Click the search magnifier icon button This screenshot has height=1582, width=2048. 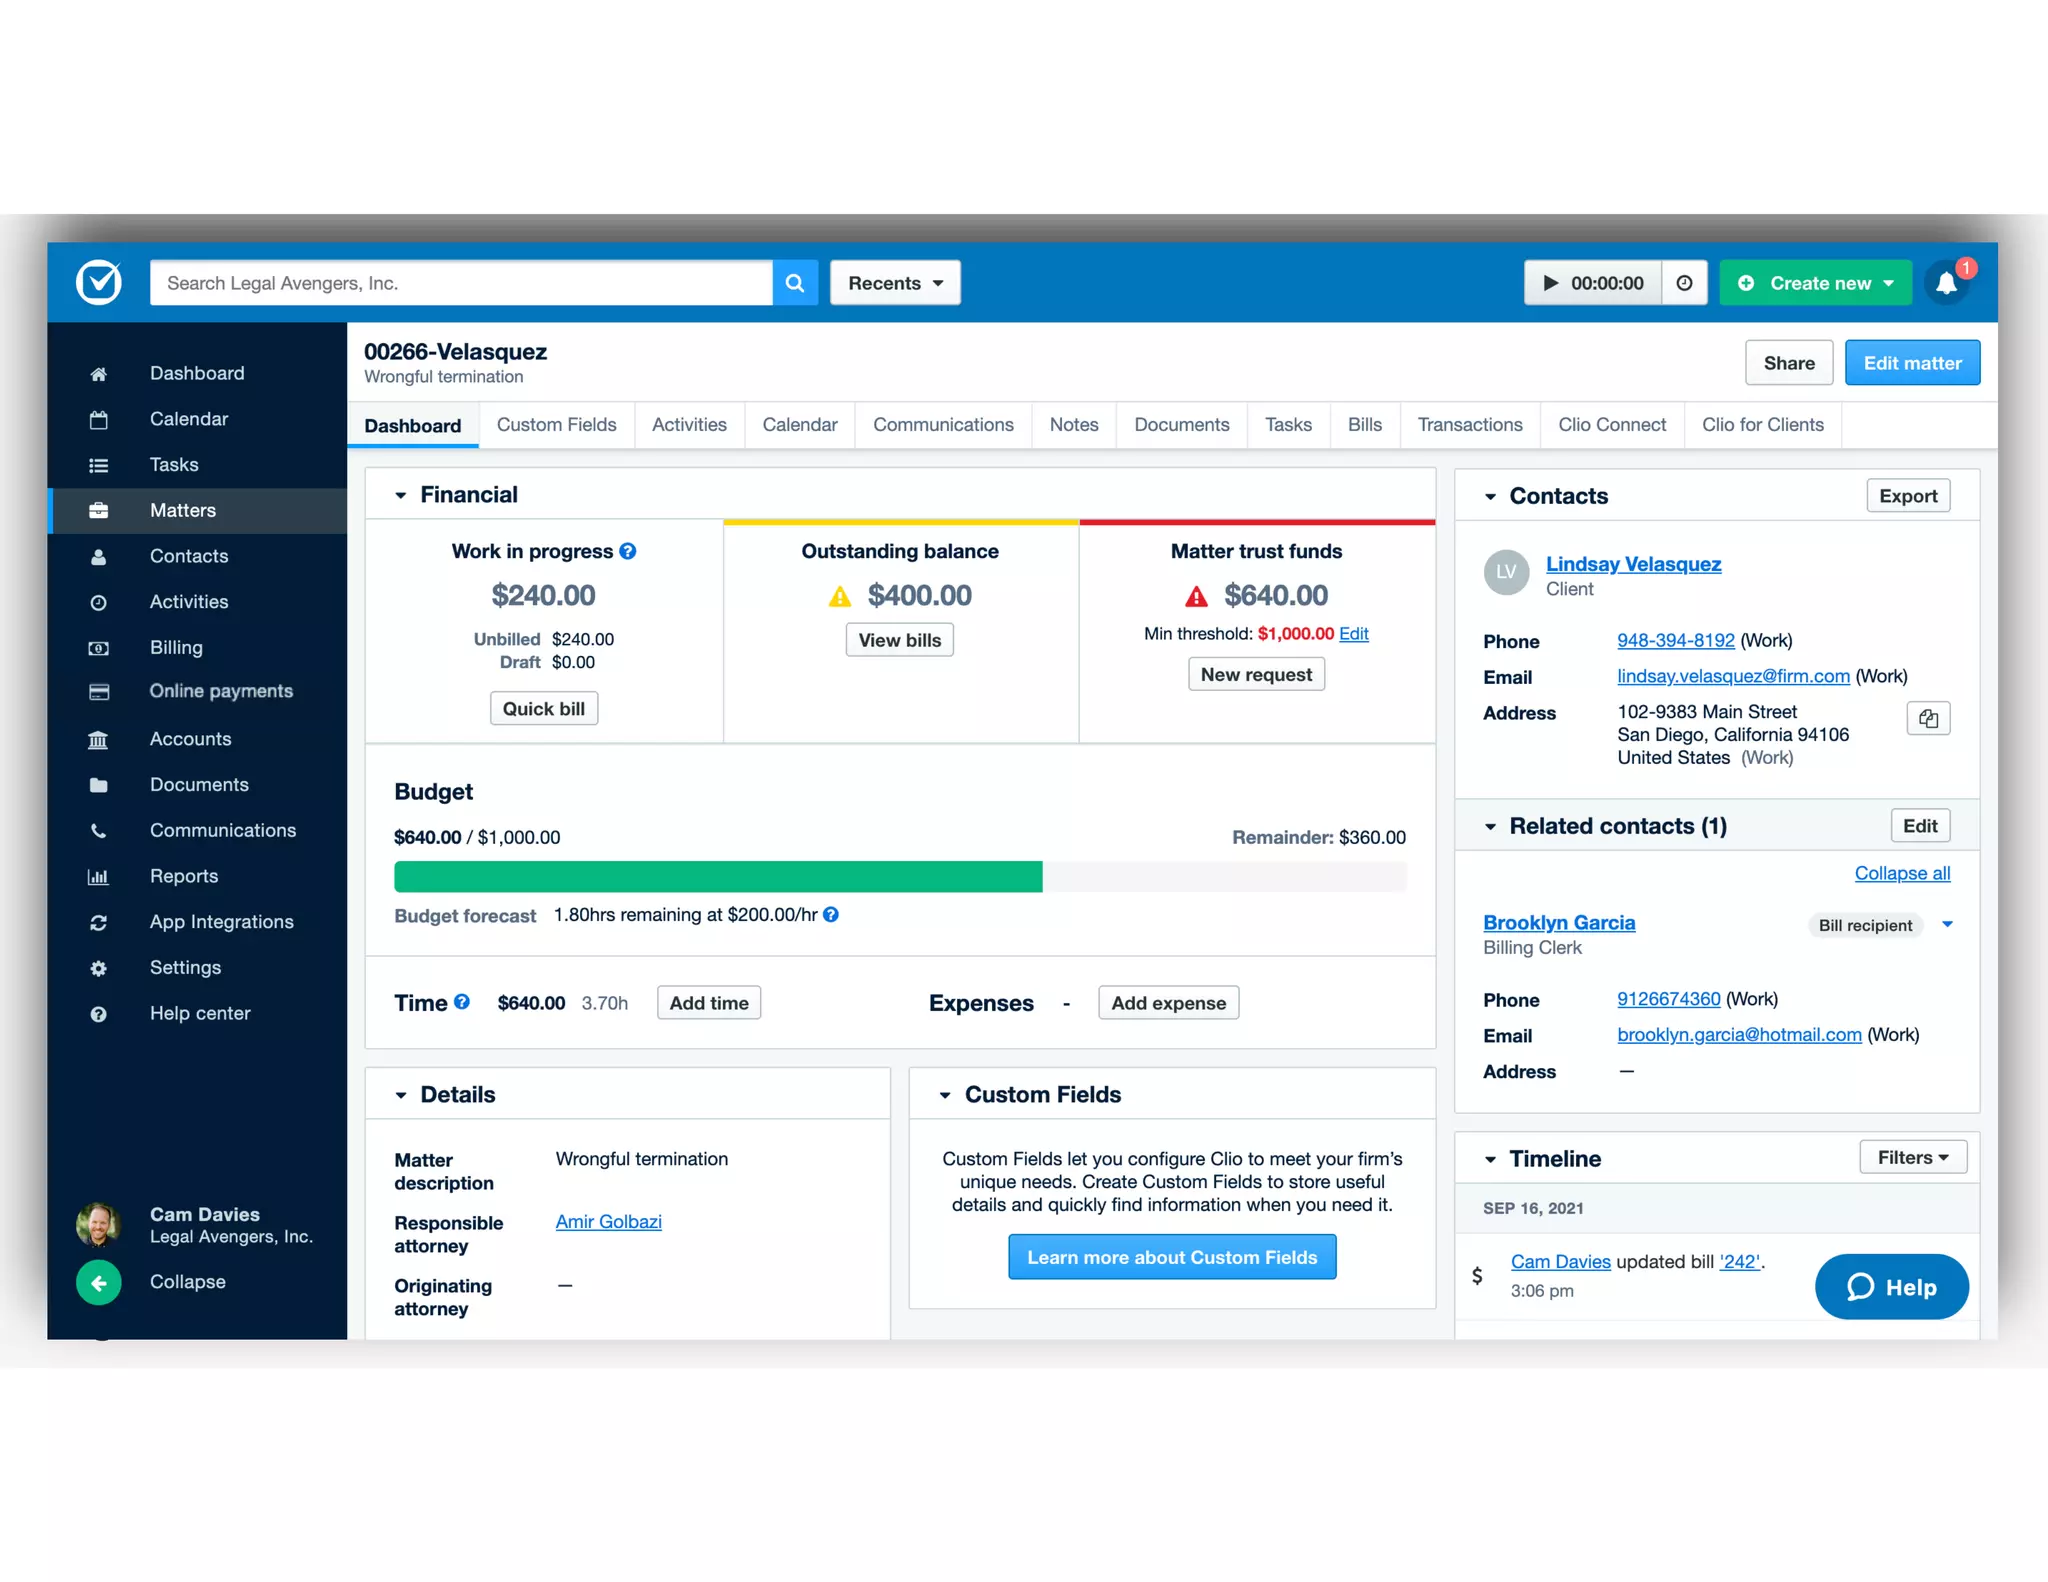tap(795, 283)
